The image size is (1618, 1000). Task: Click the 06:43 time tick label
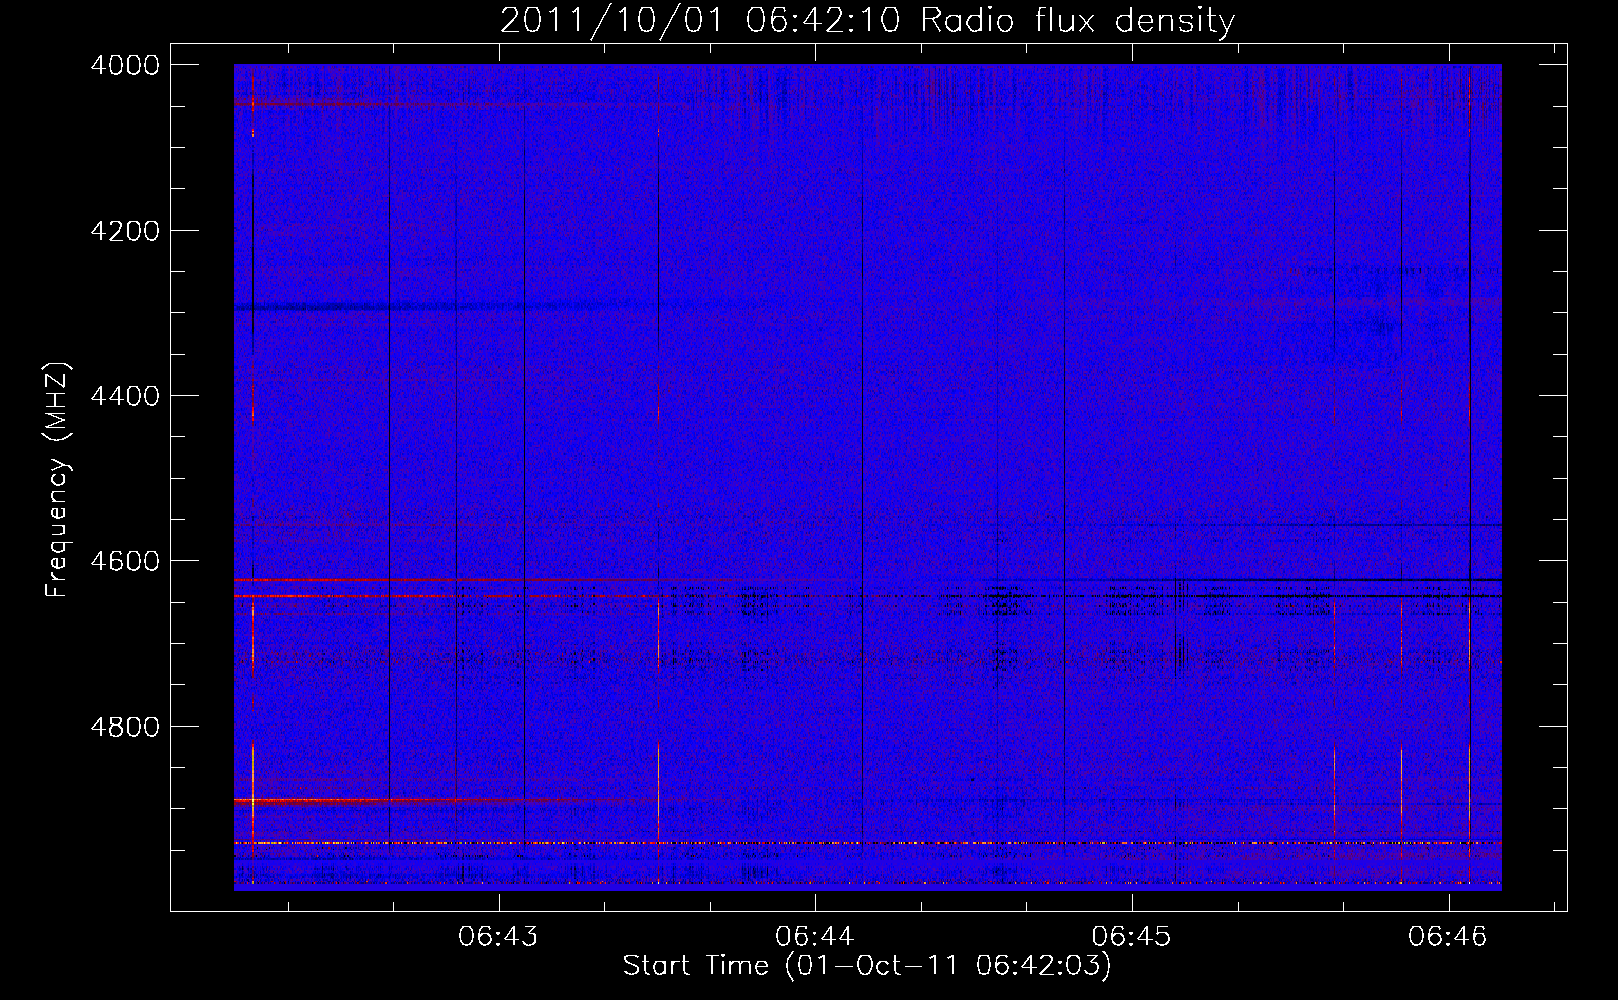pos(498,937)
